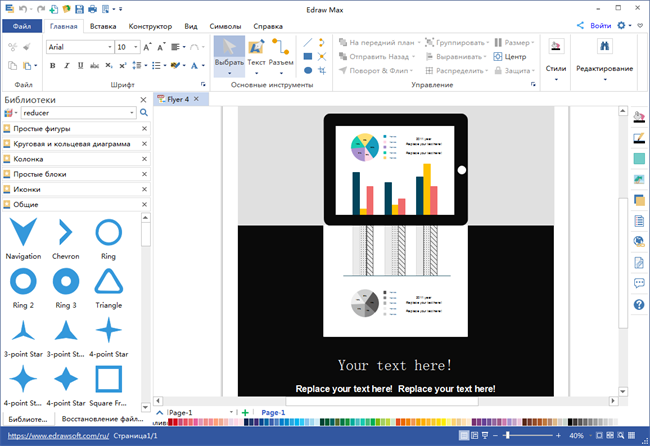The width and height of the screenshot is (650, 446).
Task: Click the Войти sign-in link
Action: (600, 26)
